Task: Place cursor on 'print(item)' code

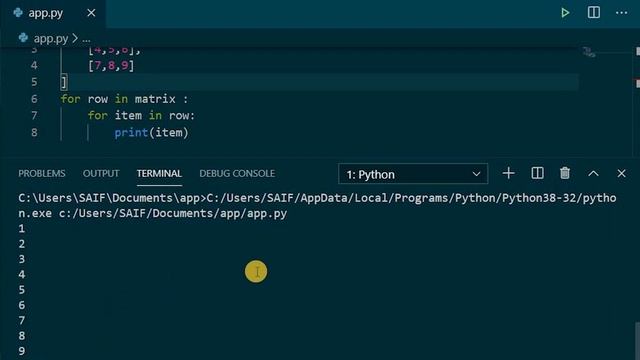Action: [151, 133]
